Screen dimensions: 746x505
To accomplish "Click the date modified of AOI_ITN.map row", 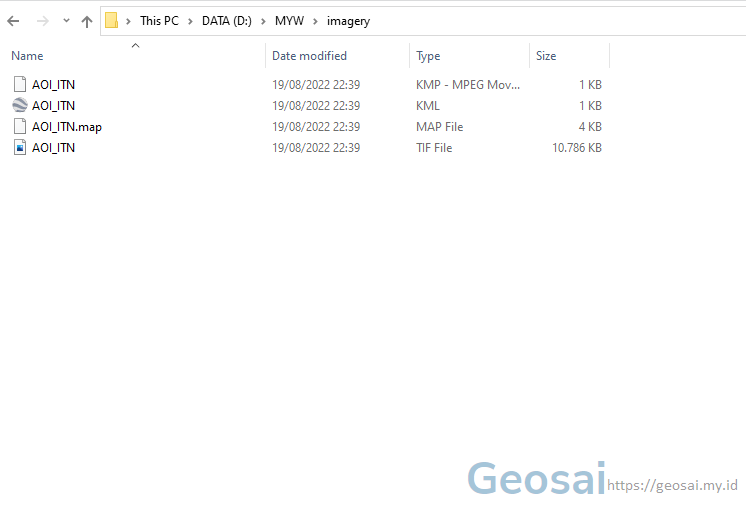I will tap(316, 127).
